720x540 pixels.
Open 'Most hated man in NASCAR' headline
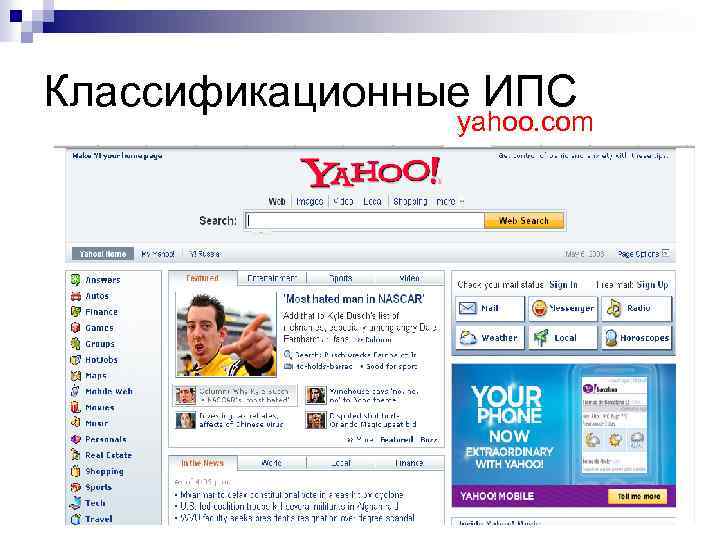tap(354, 299)
